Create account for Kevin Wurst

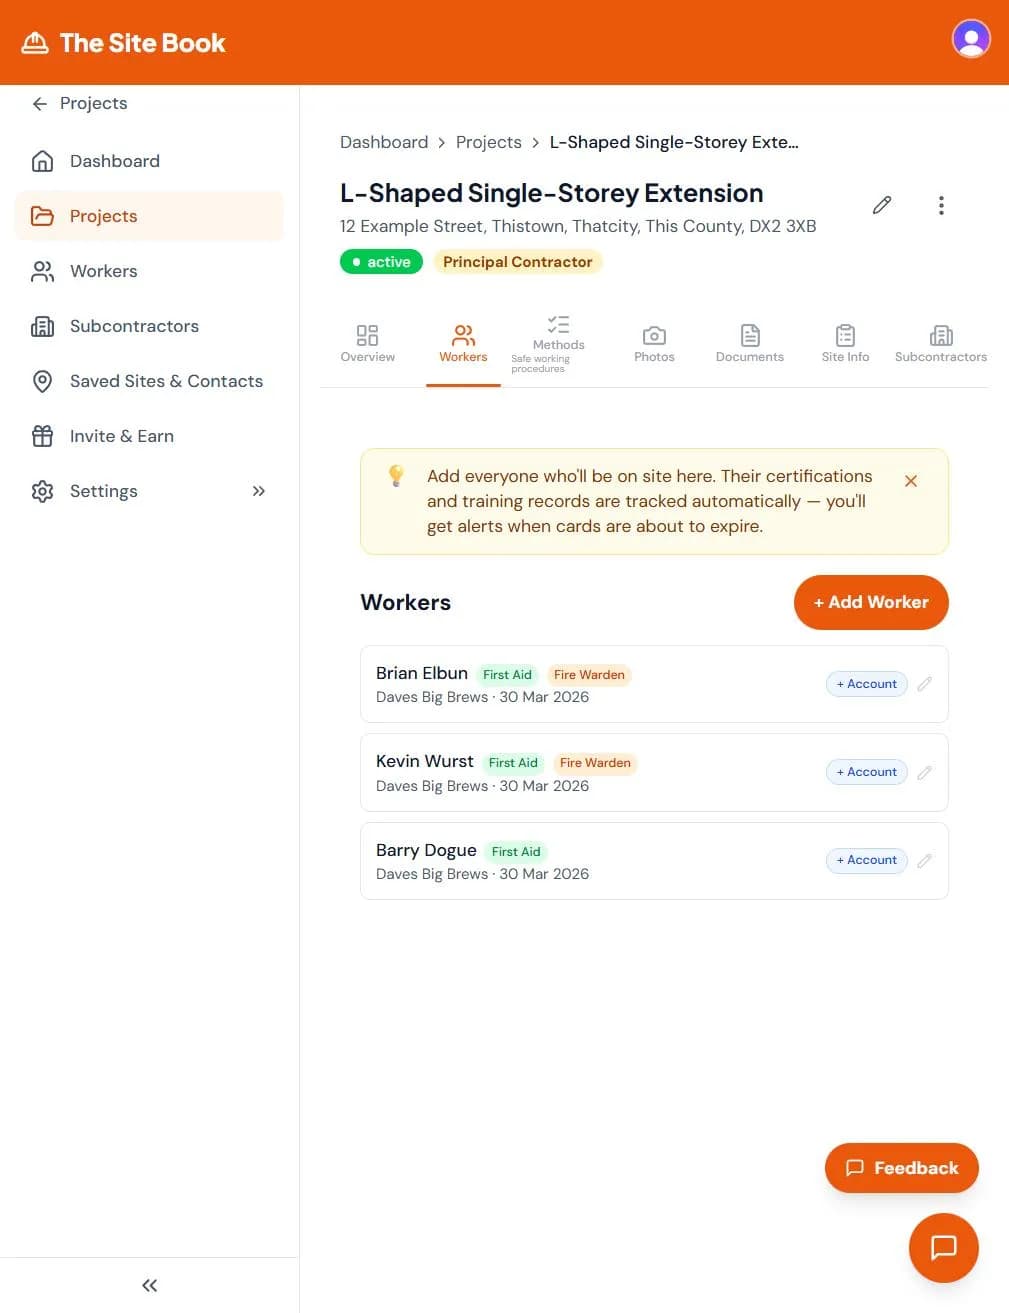click(x=866, y=772)
